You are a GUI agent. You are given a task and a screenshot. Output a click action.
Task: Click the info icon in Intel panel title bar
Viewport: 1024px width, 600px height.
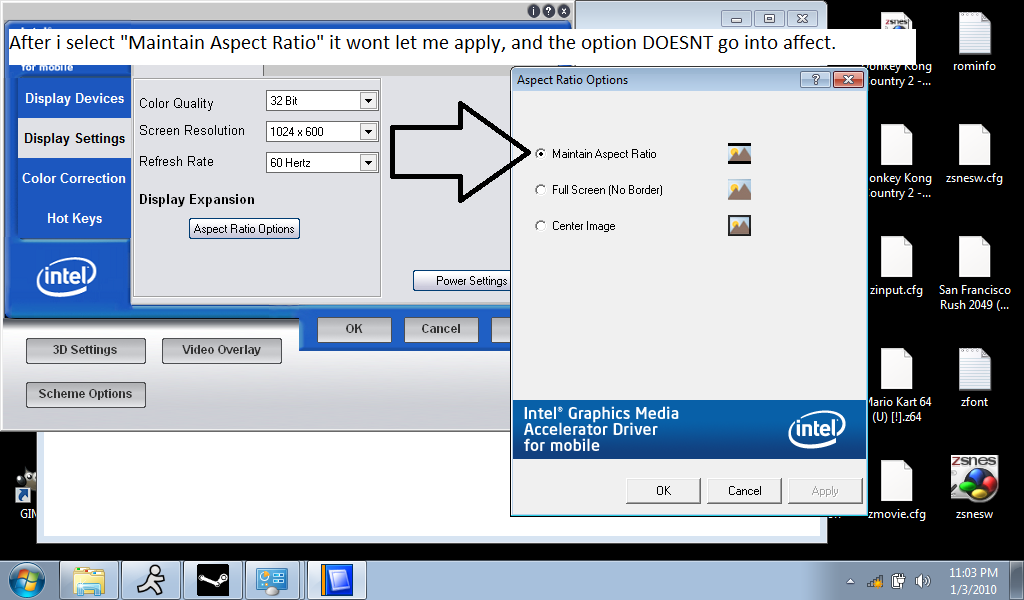534,11
